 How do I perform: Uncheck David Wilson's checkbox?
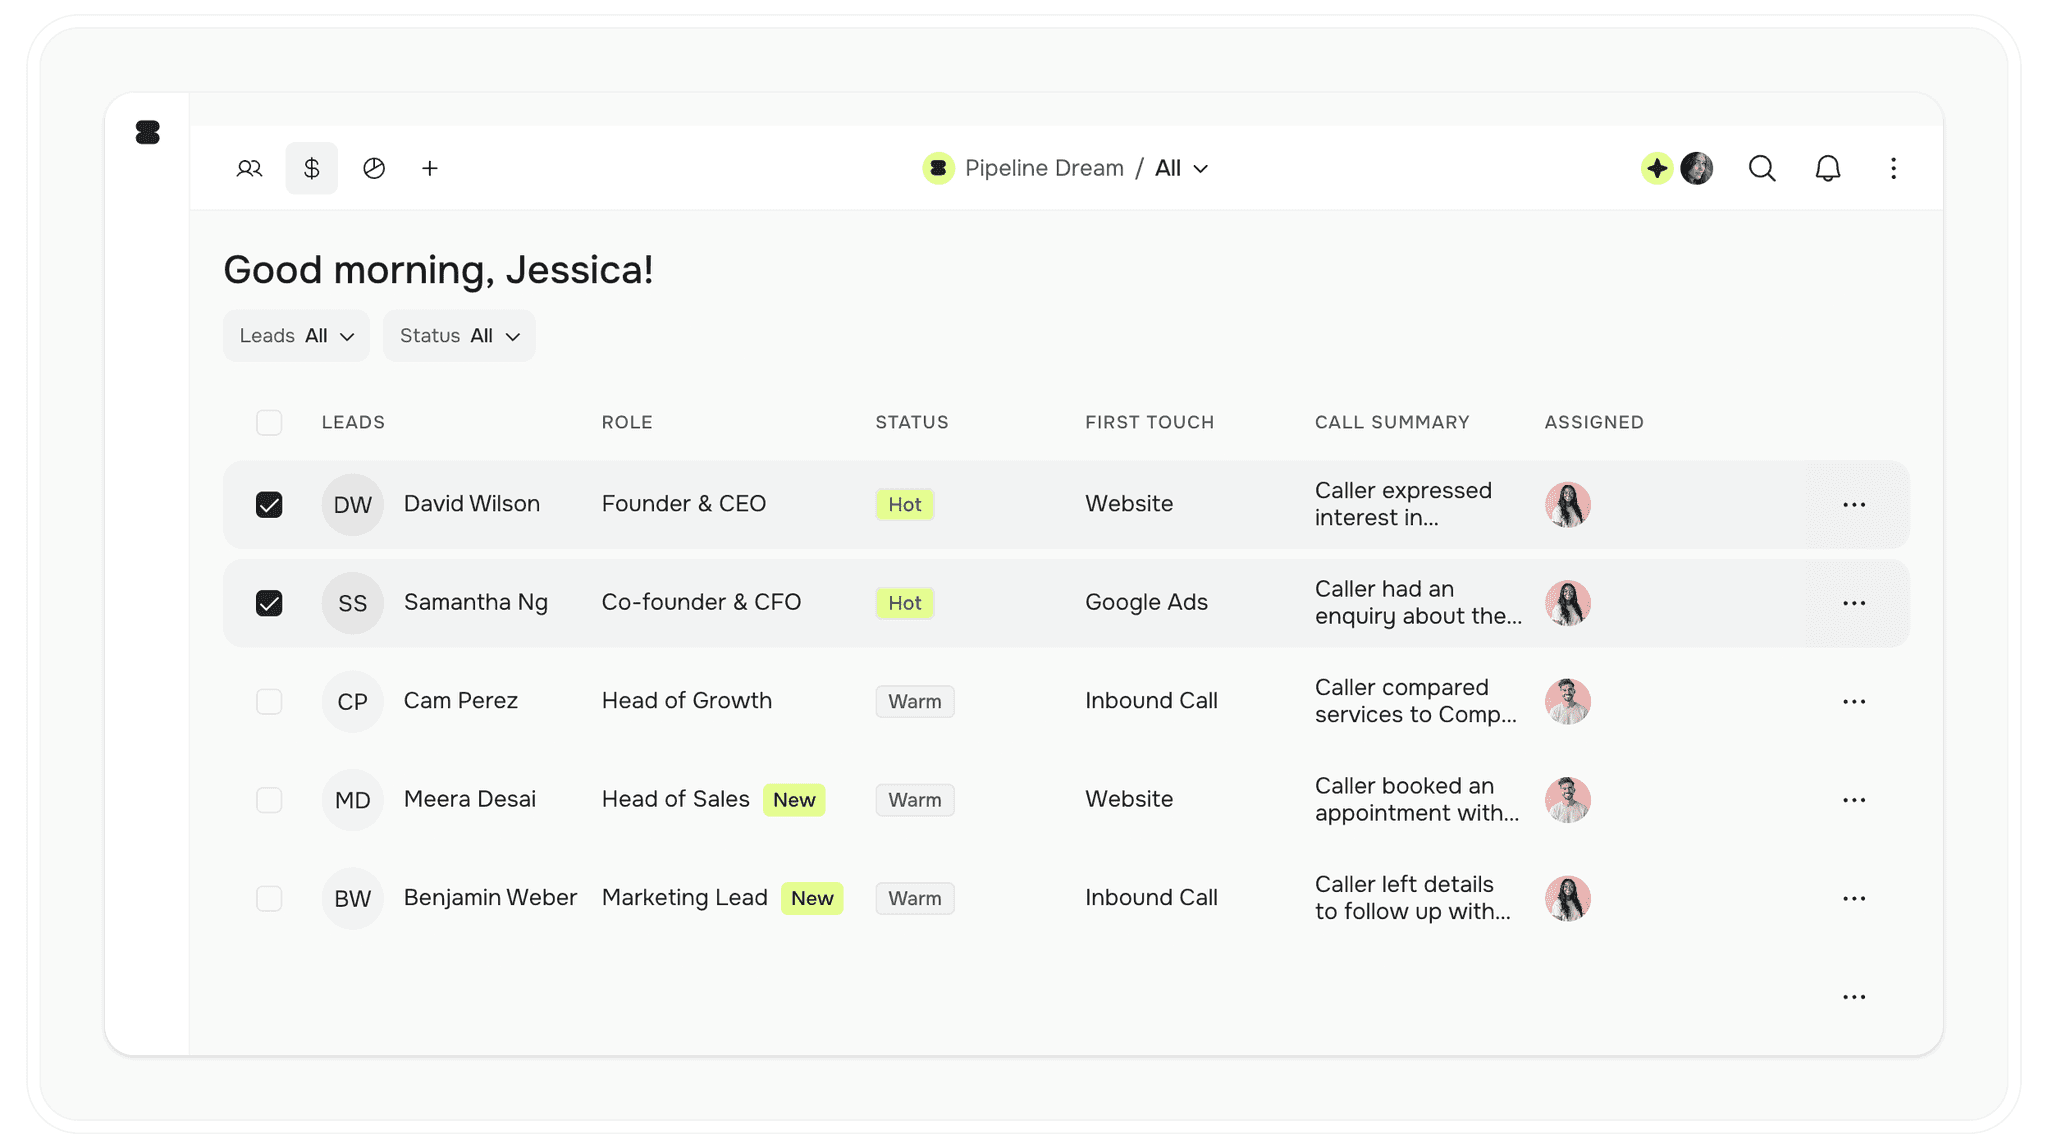pos(269,505)
